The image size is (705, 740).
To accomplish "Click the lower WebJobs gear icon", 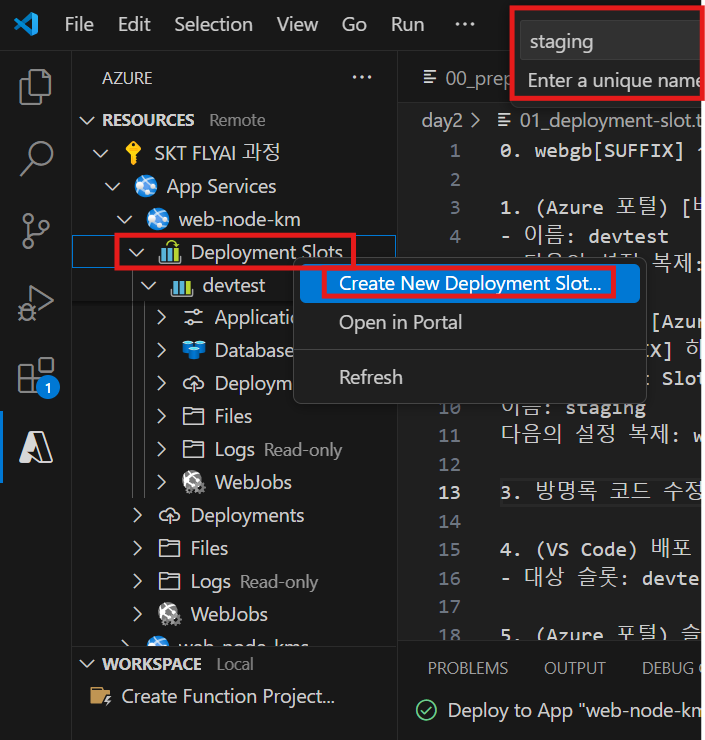I will [169, 614].
